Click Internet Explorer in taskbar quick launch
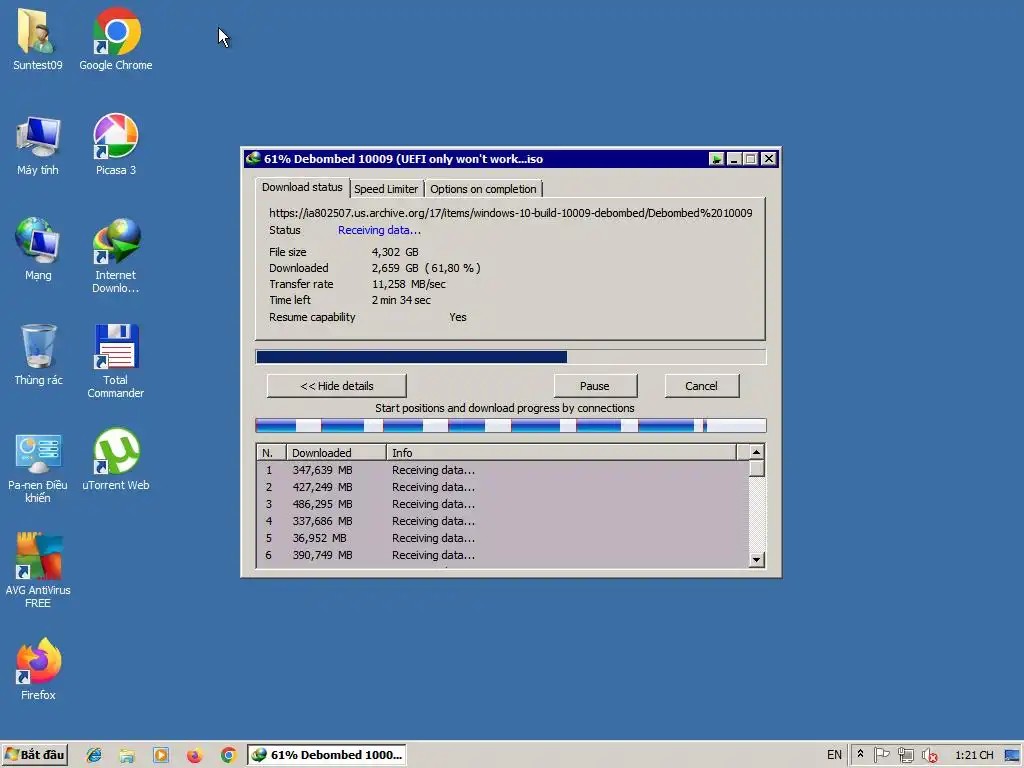The width and height of the screenshot is (1024, 768). (94, 755)
